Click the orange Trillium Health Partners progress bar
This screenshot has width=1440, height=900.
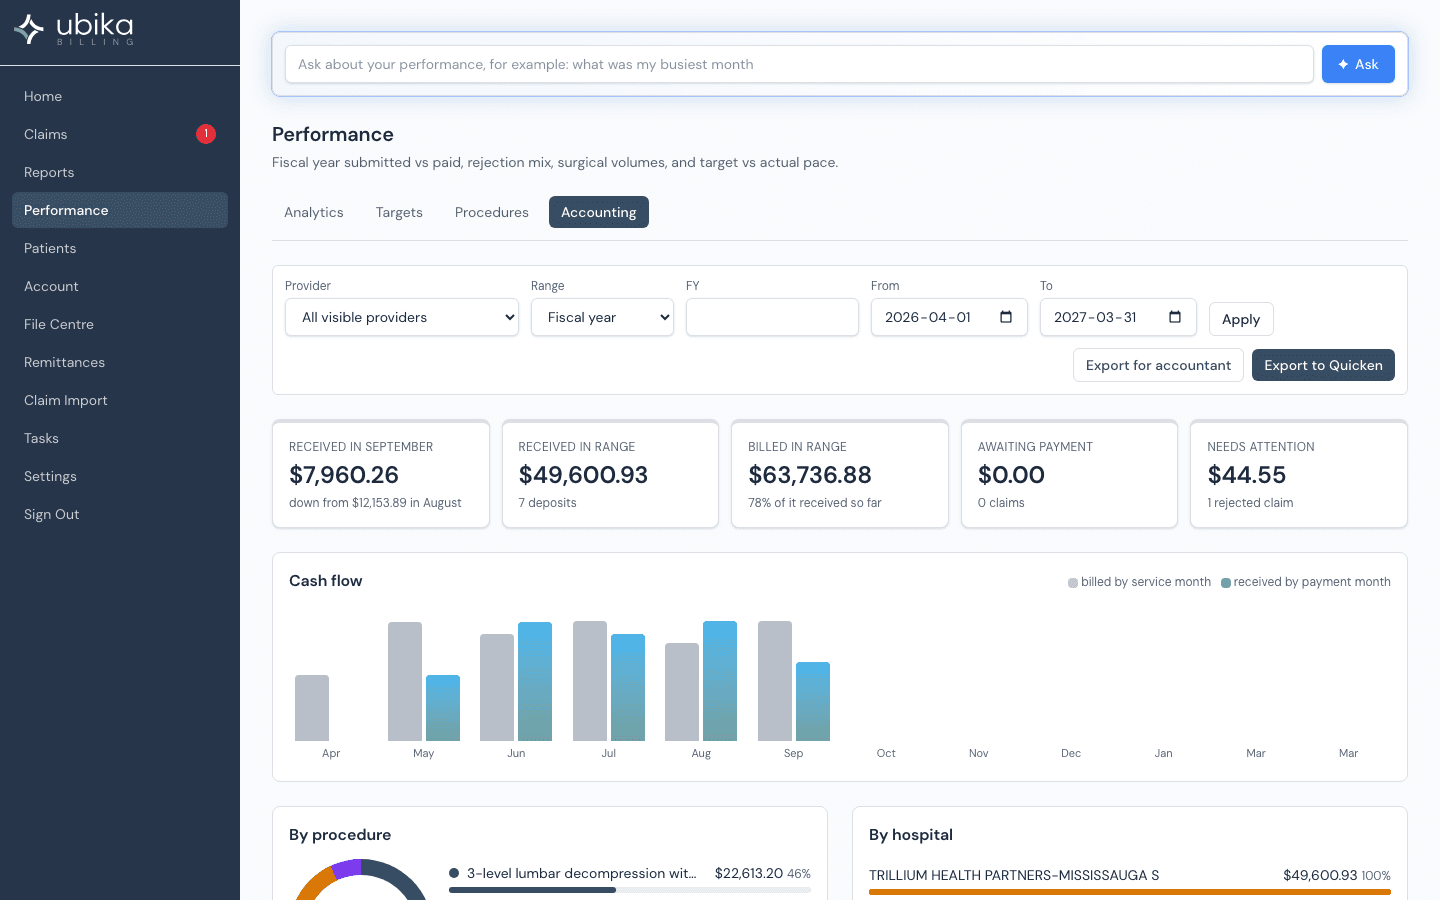click(x=1130, y=892)
